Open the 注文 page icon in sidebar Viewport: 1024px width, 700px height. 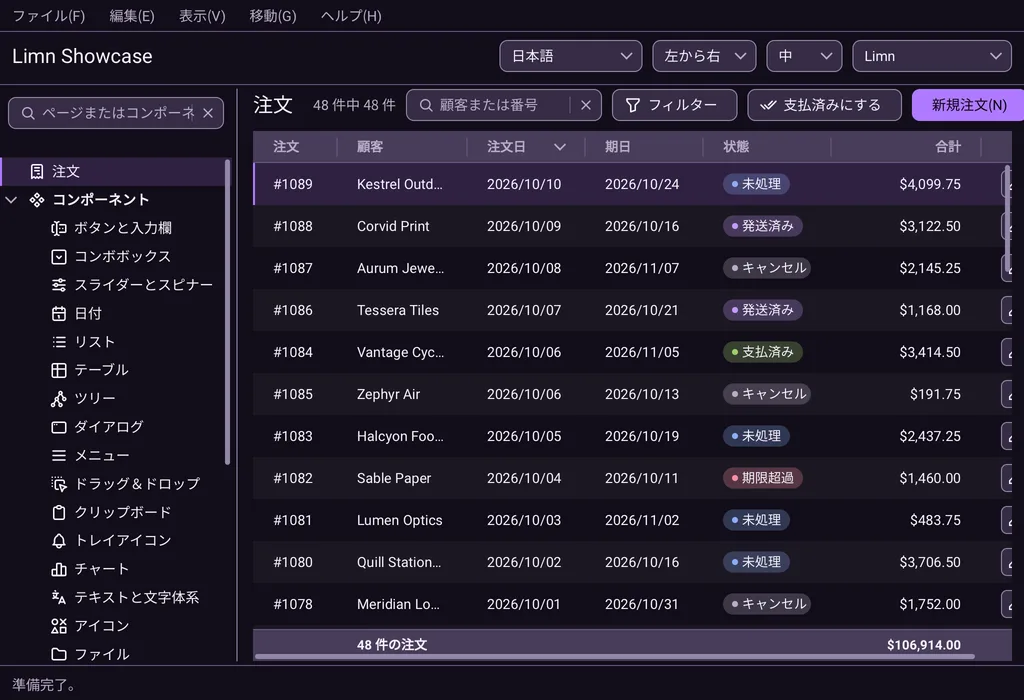coord(37,172)
